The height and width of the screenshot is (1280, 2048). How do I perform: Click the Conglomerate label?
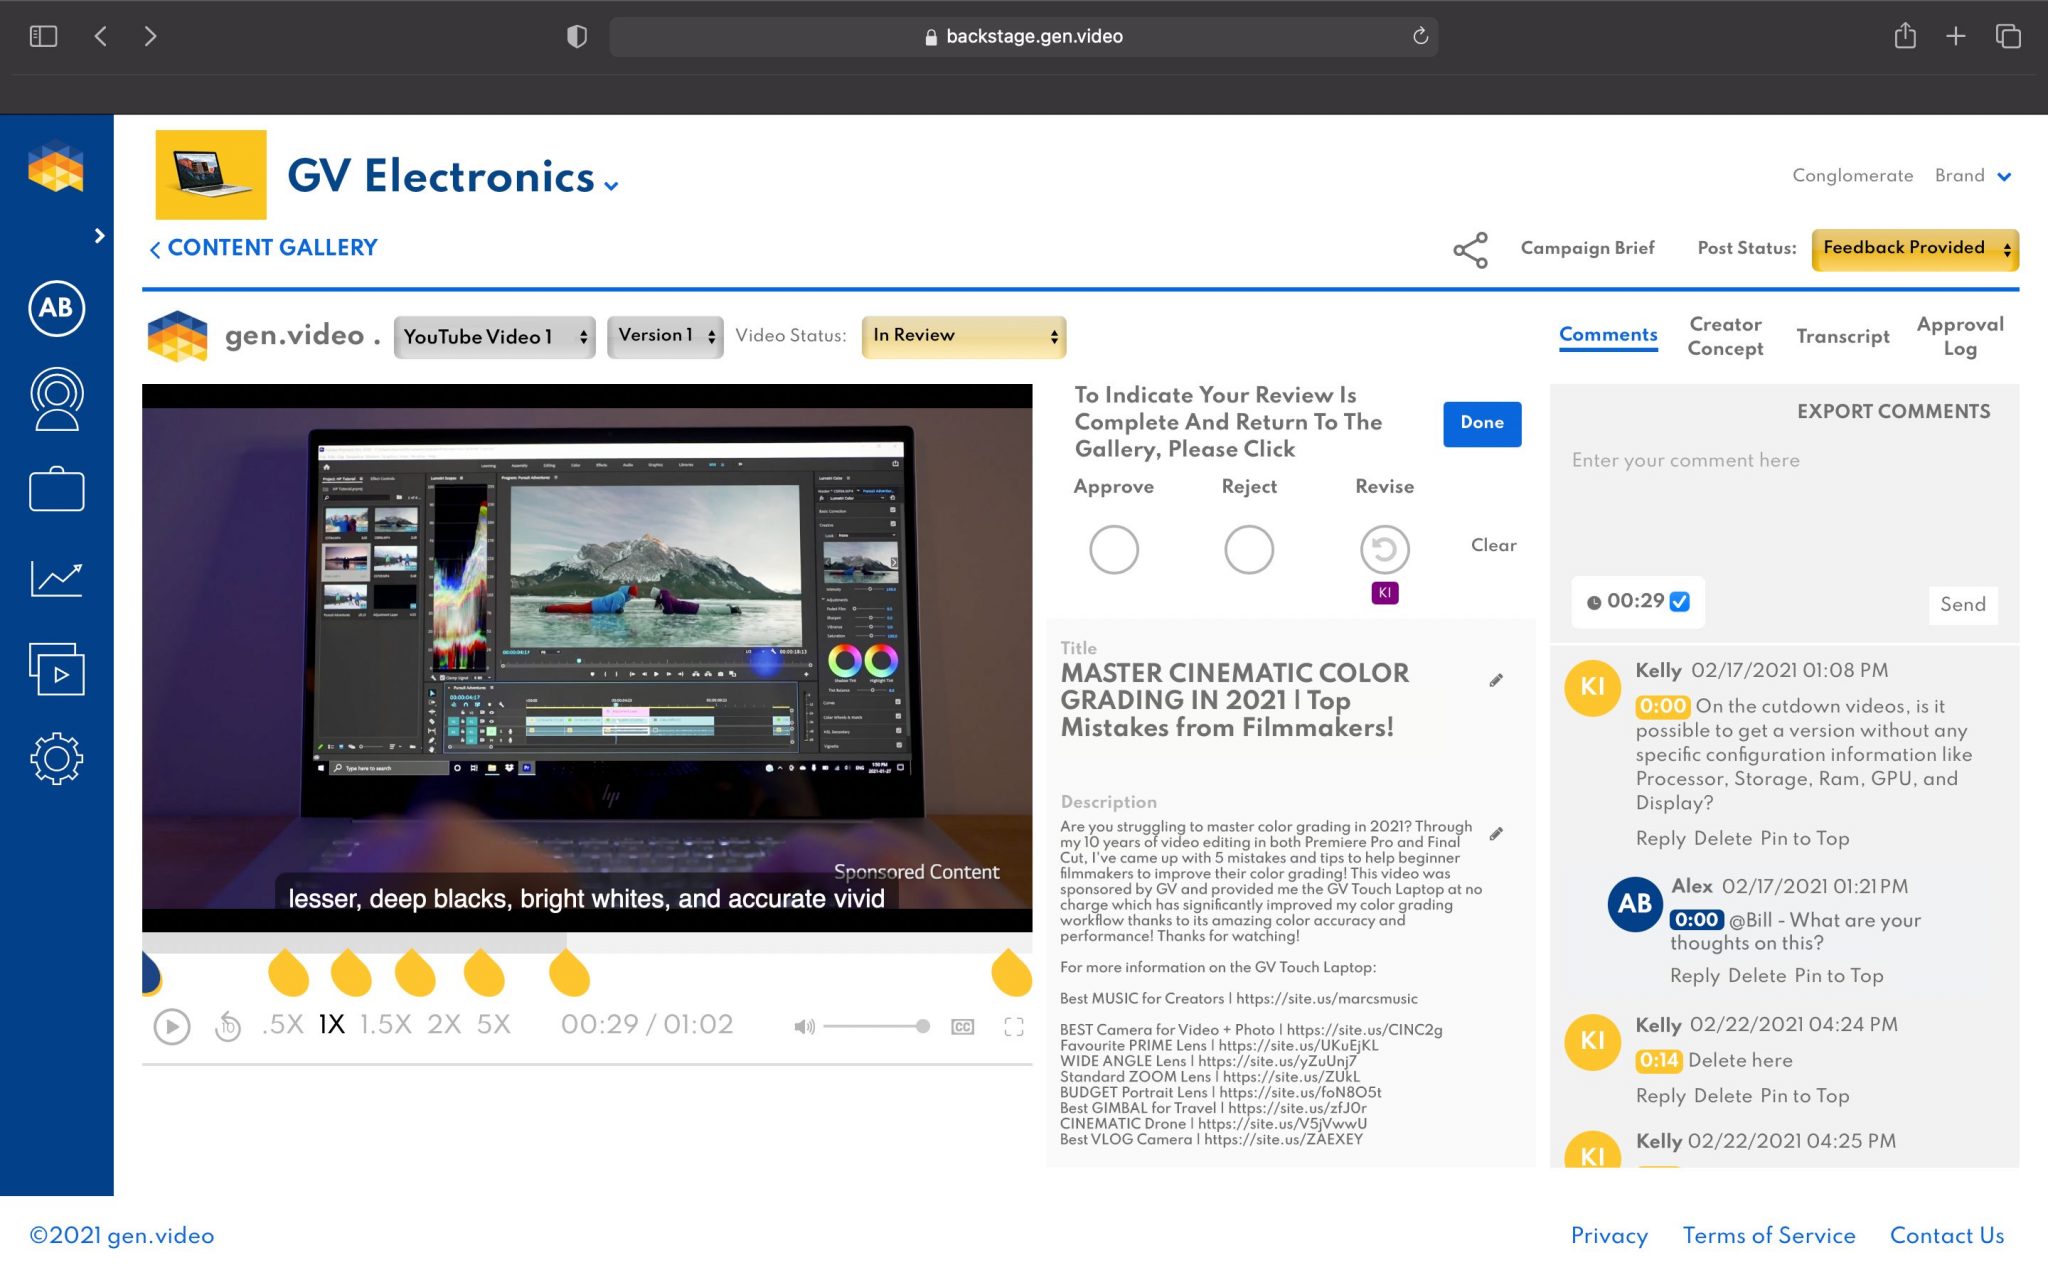click(1852, 176)
